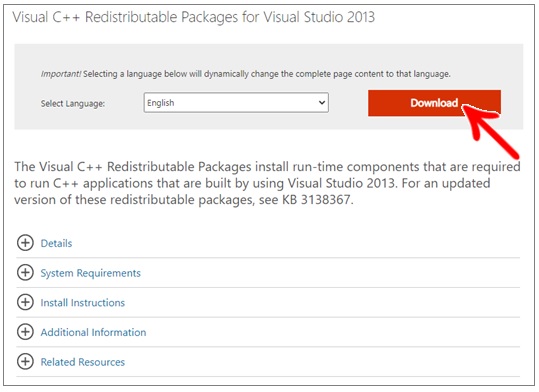
Task: Select the Install Instructions link text
Action: coord(82,303)
